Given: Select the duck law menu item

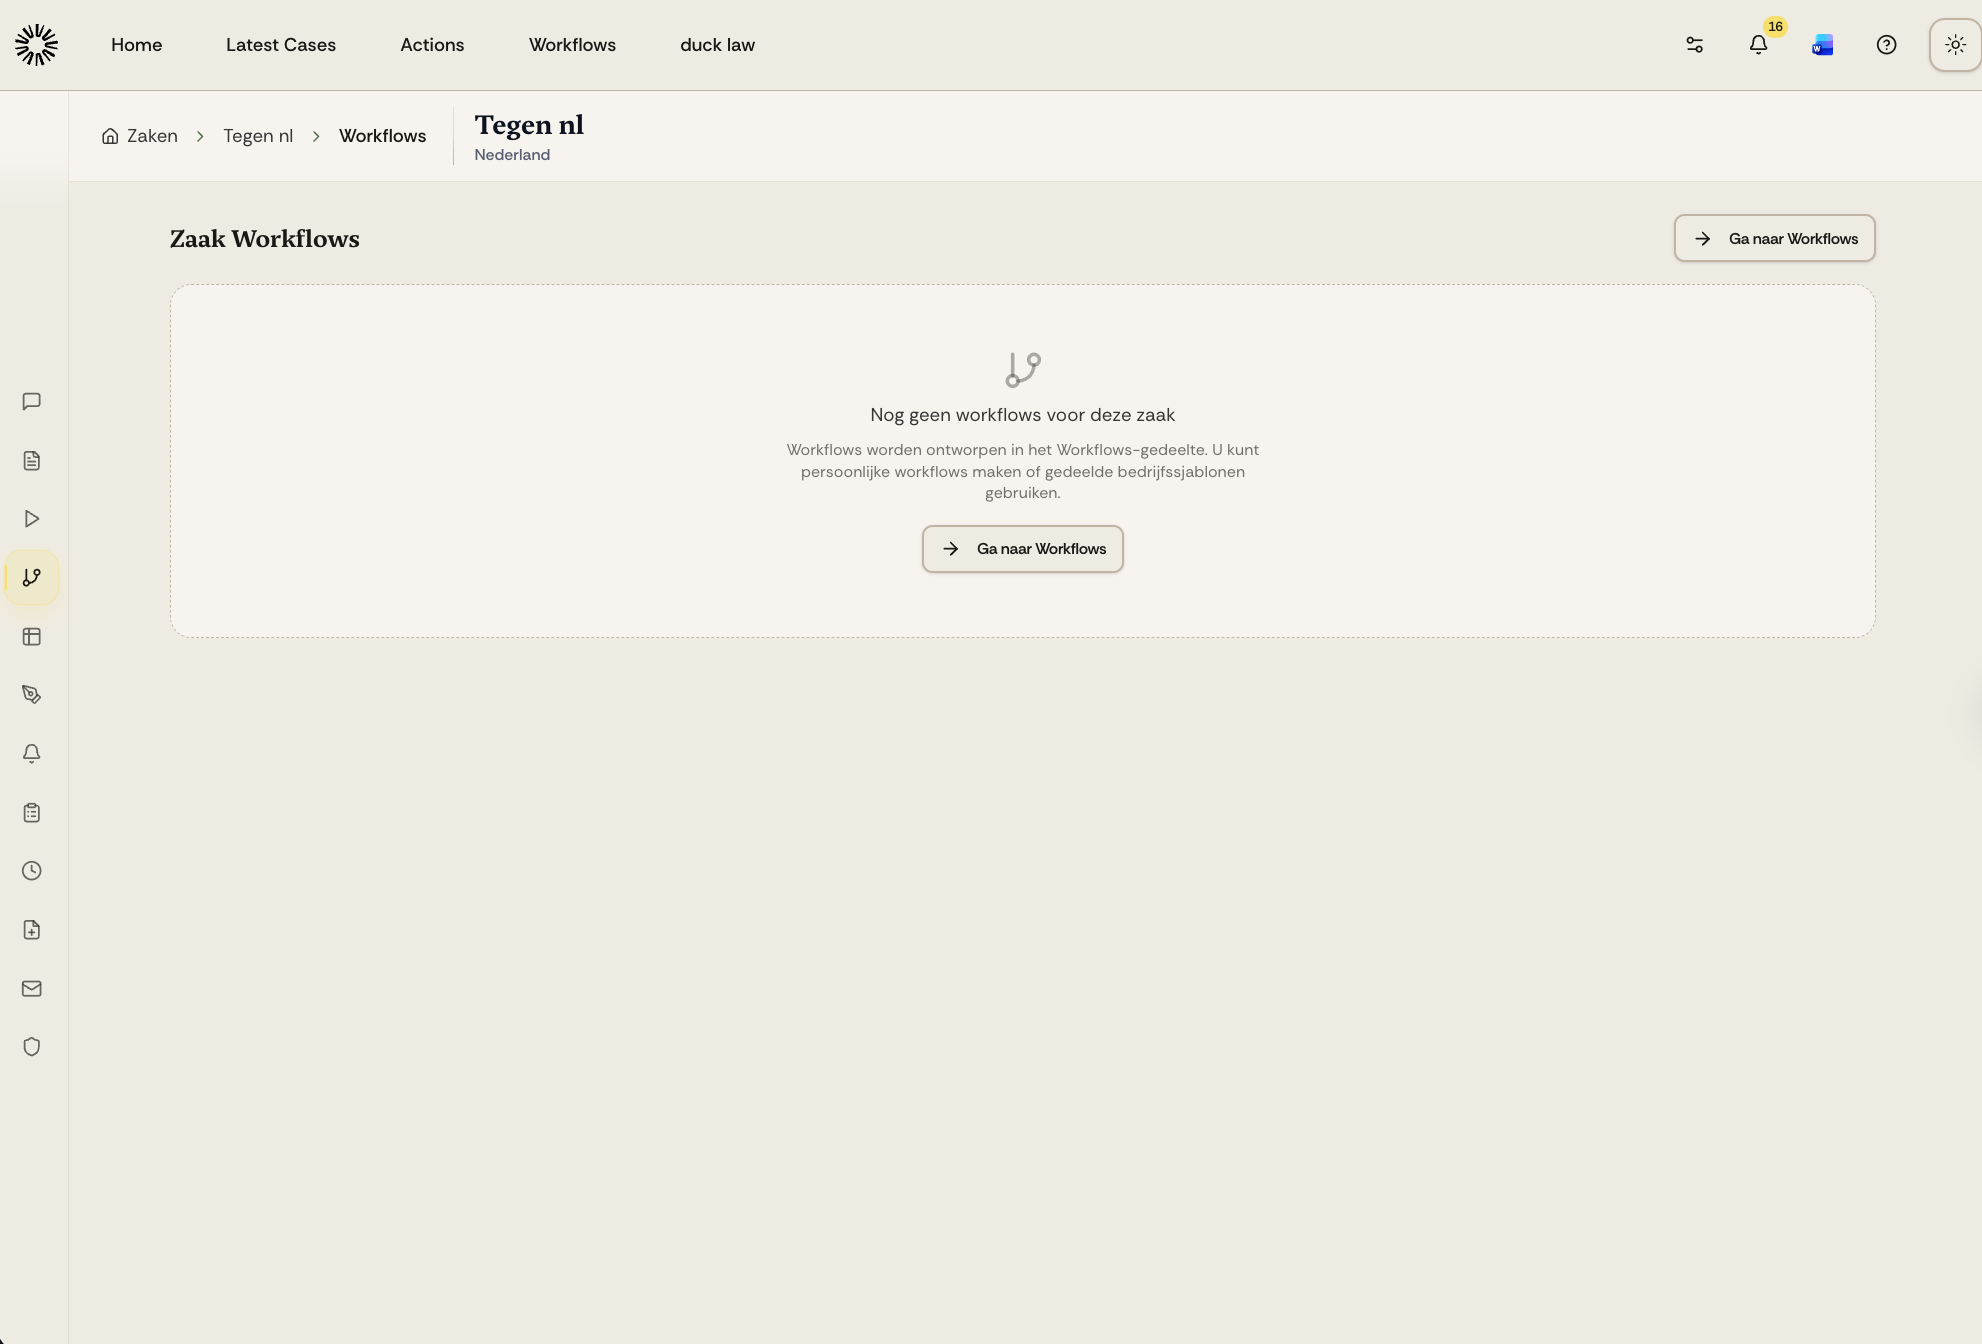Looking at the screenshot, I should (x=717, y=45).
